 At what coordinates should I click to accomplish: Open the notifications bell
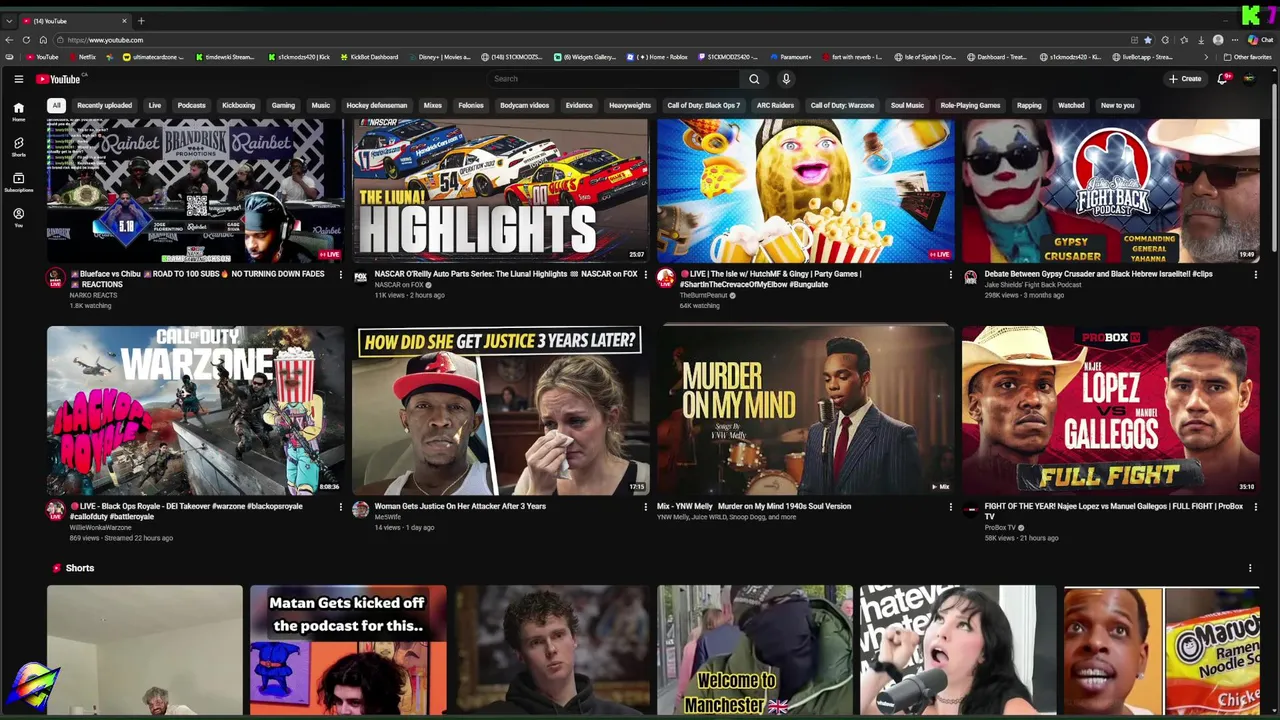[1222, 79]
